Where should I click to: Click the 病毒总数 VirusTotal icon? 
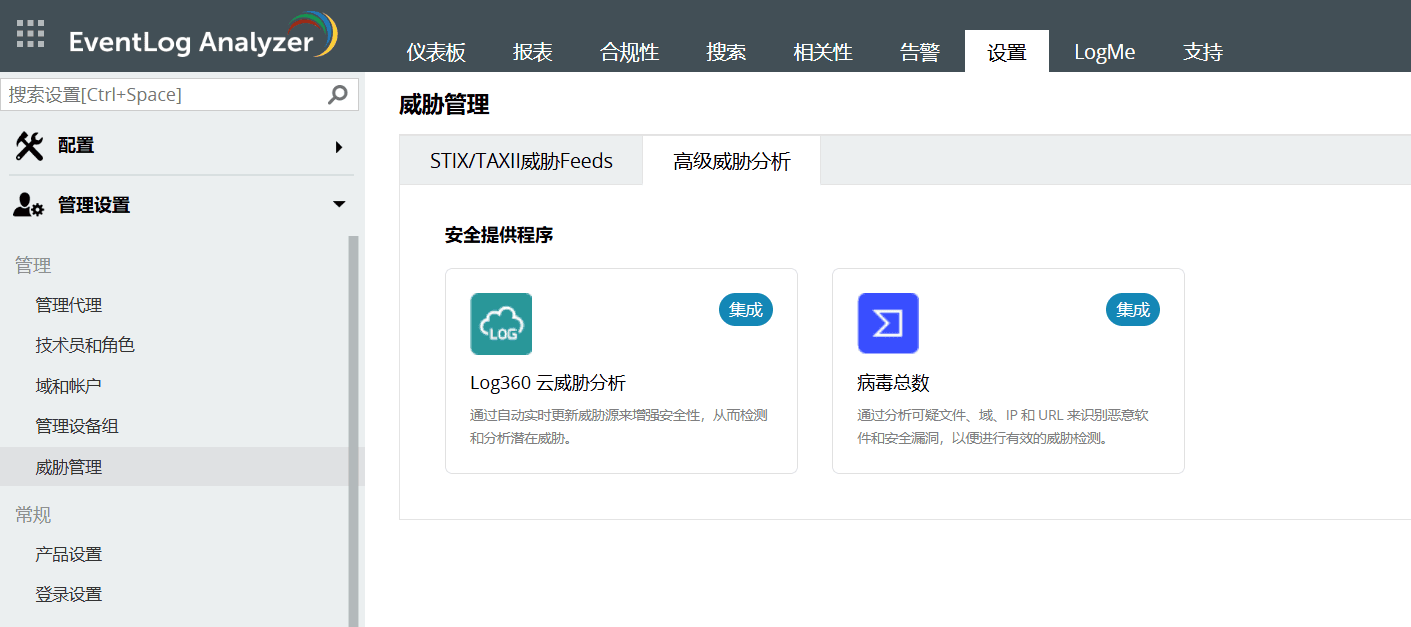888,323
